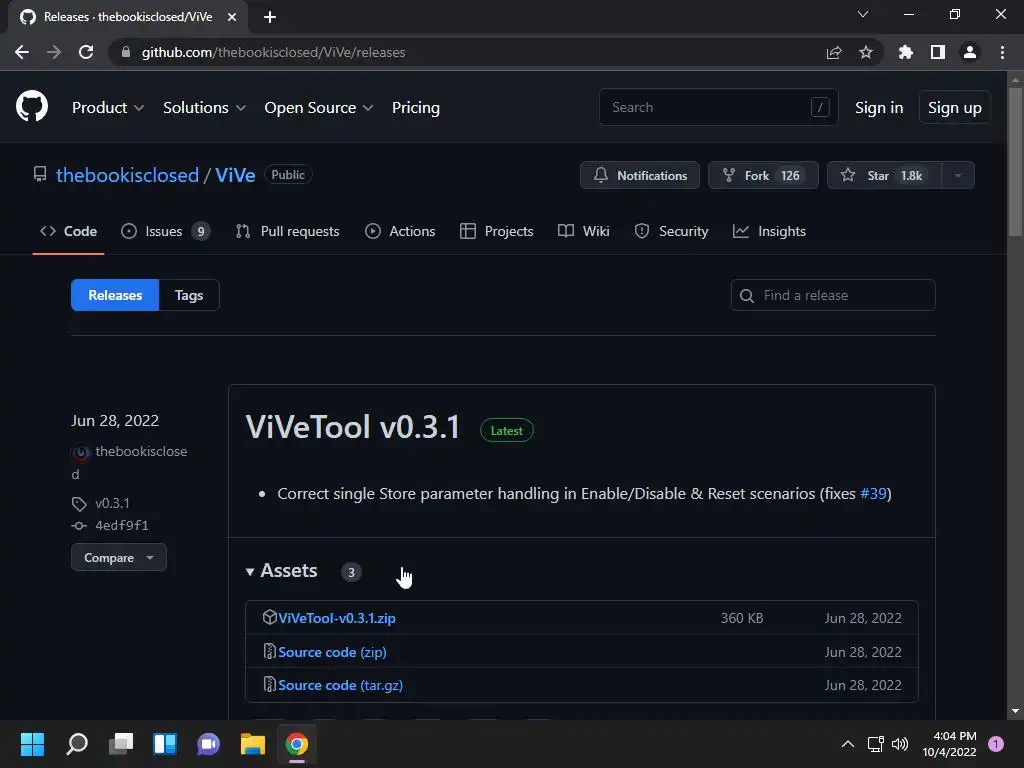This screenshot has width=1024, height=768.
Task: Open the ViVe repository link
Action: click(235, 175)
